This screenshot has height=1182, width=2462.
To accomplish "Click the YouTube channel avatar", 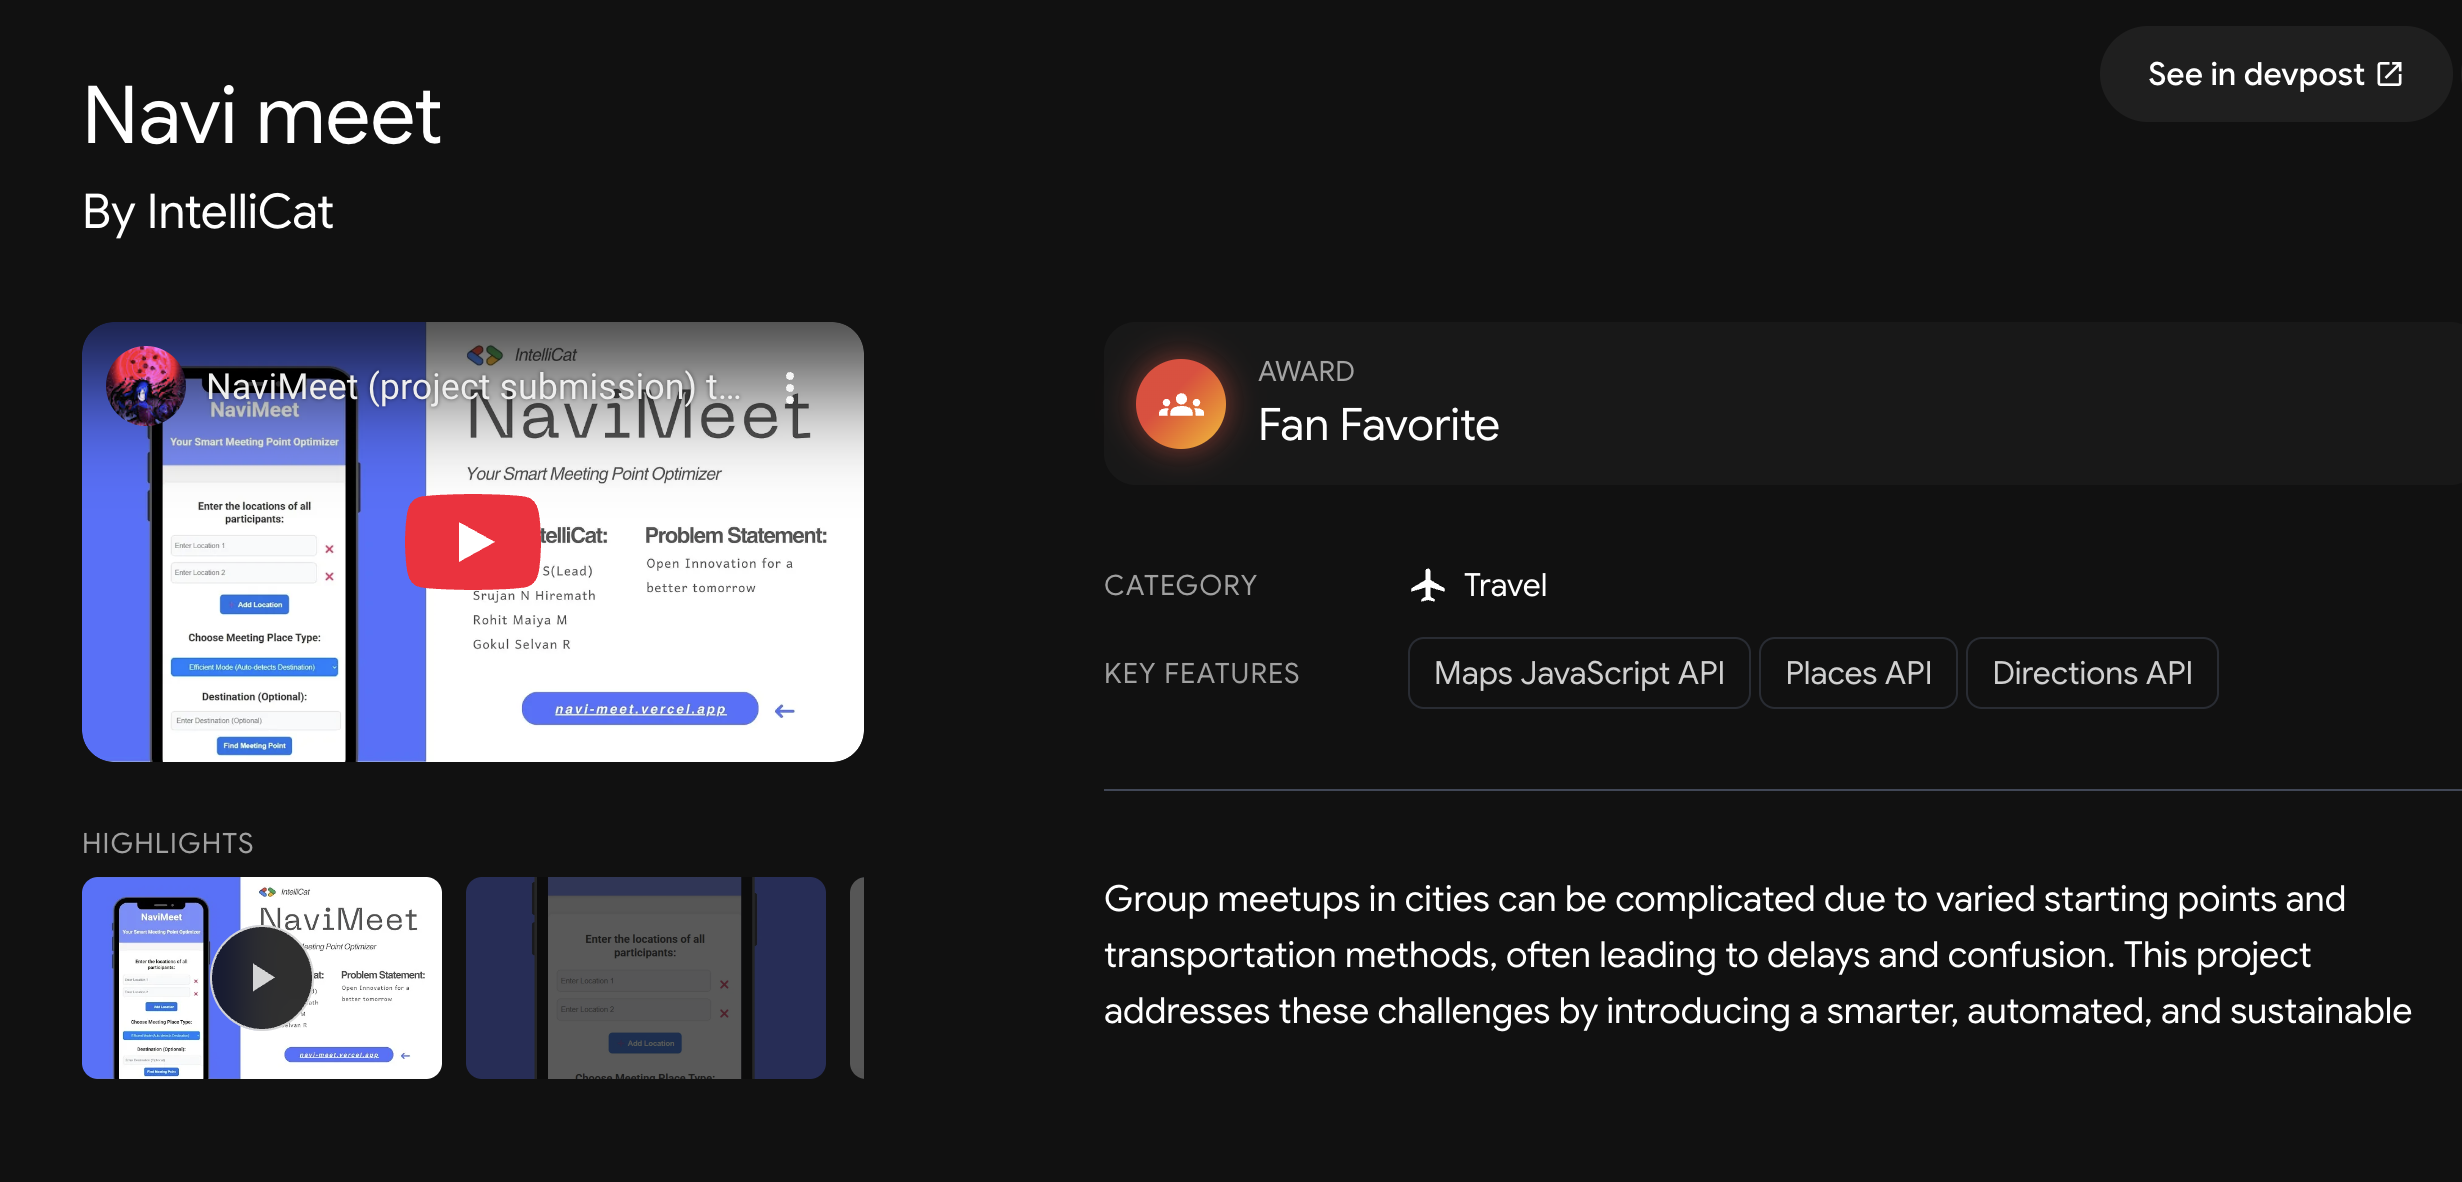I will [x=145, y=385].
